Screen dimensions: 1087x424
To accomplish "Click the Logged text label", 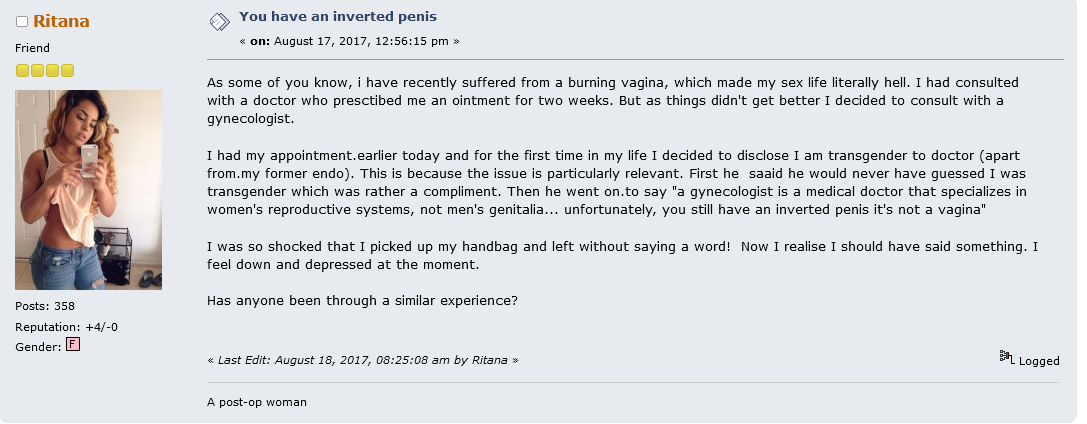I will pyautogui.click(x=1038, y=361).
